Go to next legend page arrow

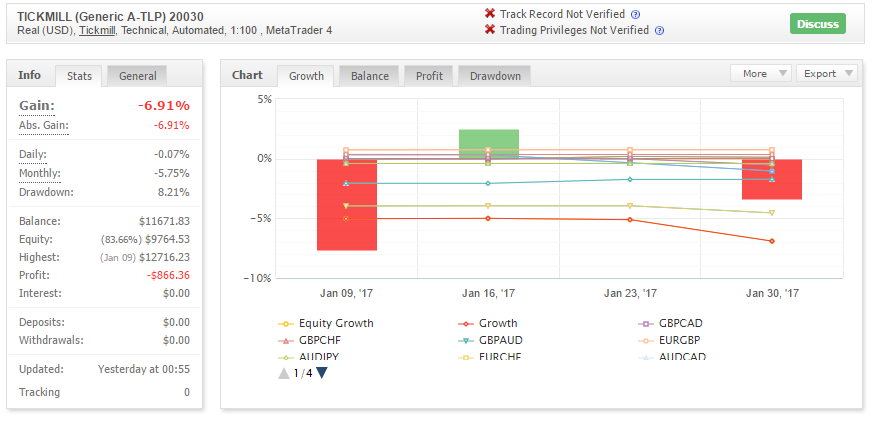click(x=322, y=373)
